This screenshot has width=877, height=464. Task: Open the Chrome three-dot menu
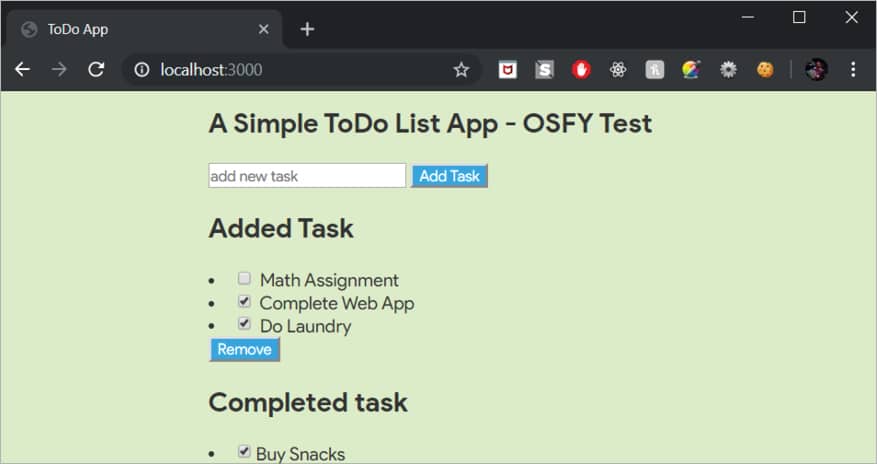[853, 70]
